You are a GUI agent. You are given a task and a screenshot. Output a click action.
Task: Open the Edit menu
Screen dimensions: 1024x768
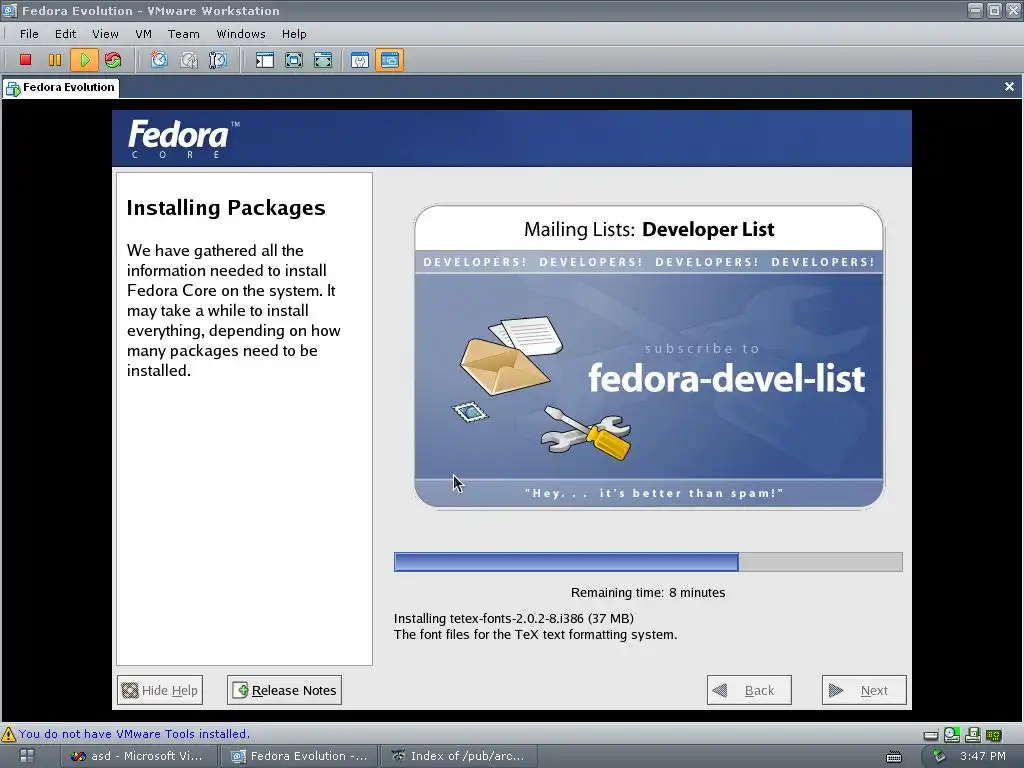click(65, 34)
